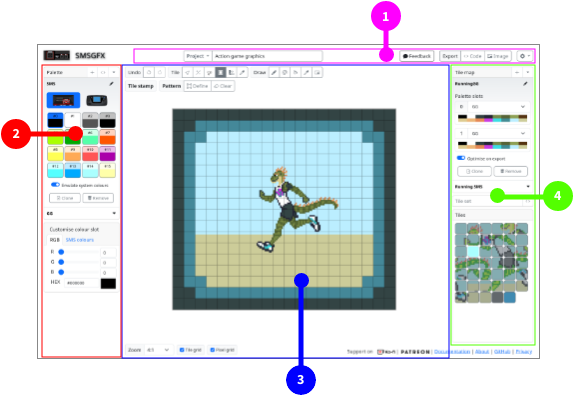Toggle Optimise on export switch
The image size is (575, 401).
click(x=461, y=158)
